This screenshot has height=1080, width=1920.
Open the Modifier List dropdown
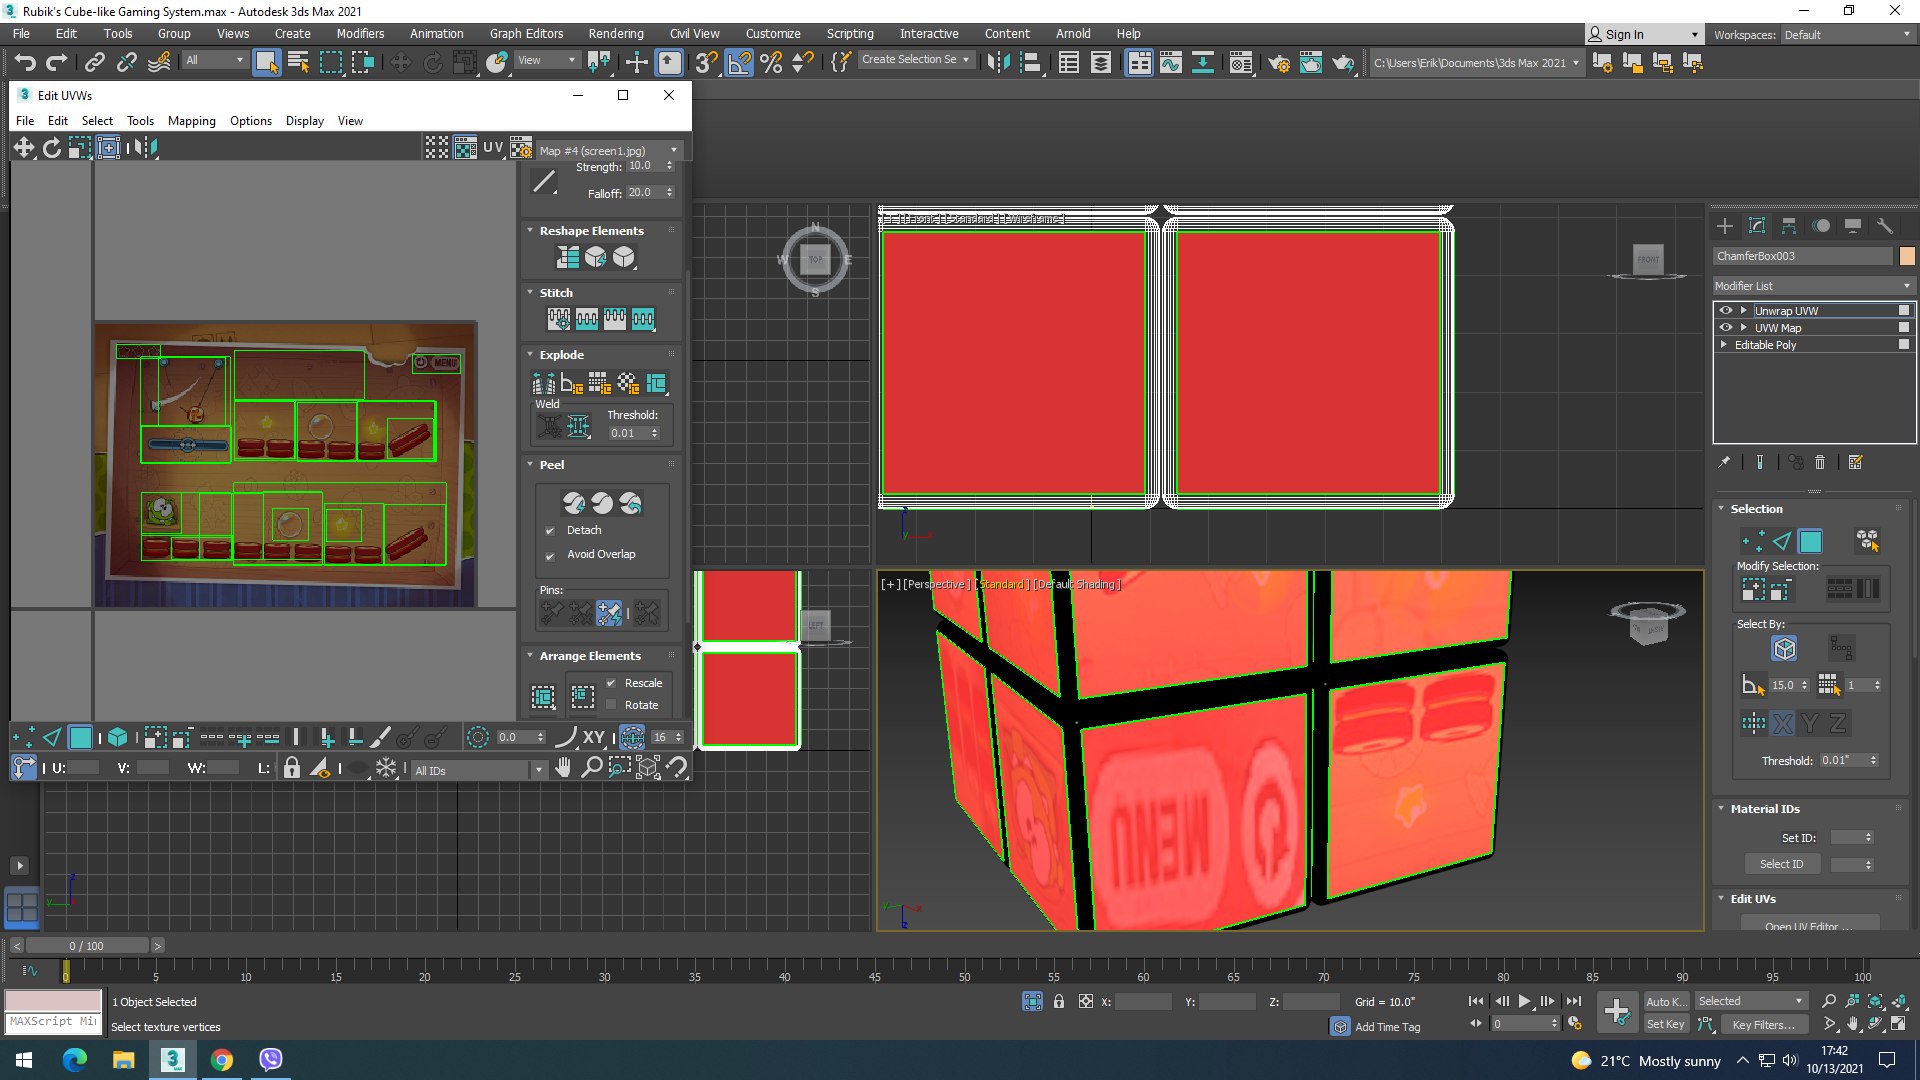[1813, 286]
